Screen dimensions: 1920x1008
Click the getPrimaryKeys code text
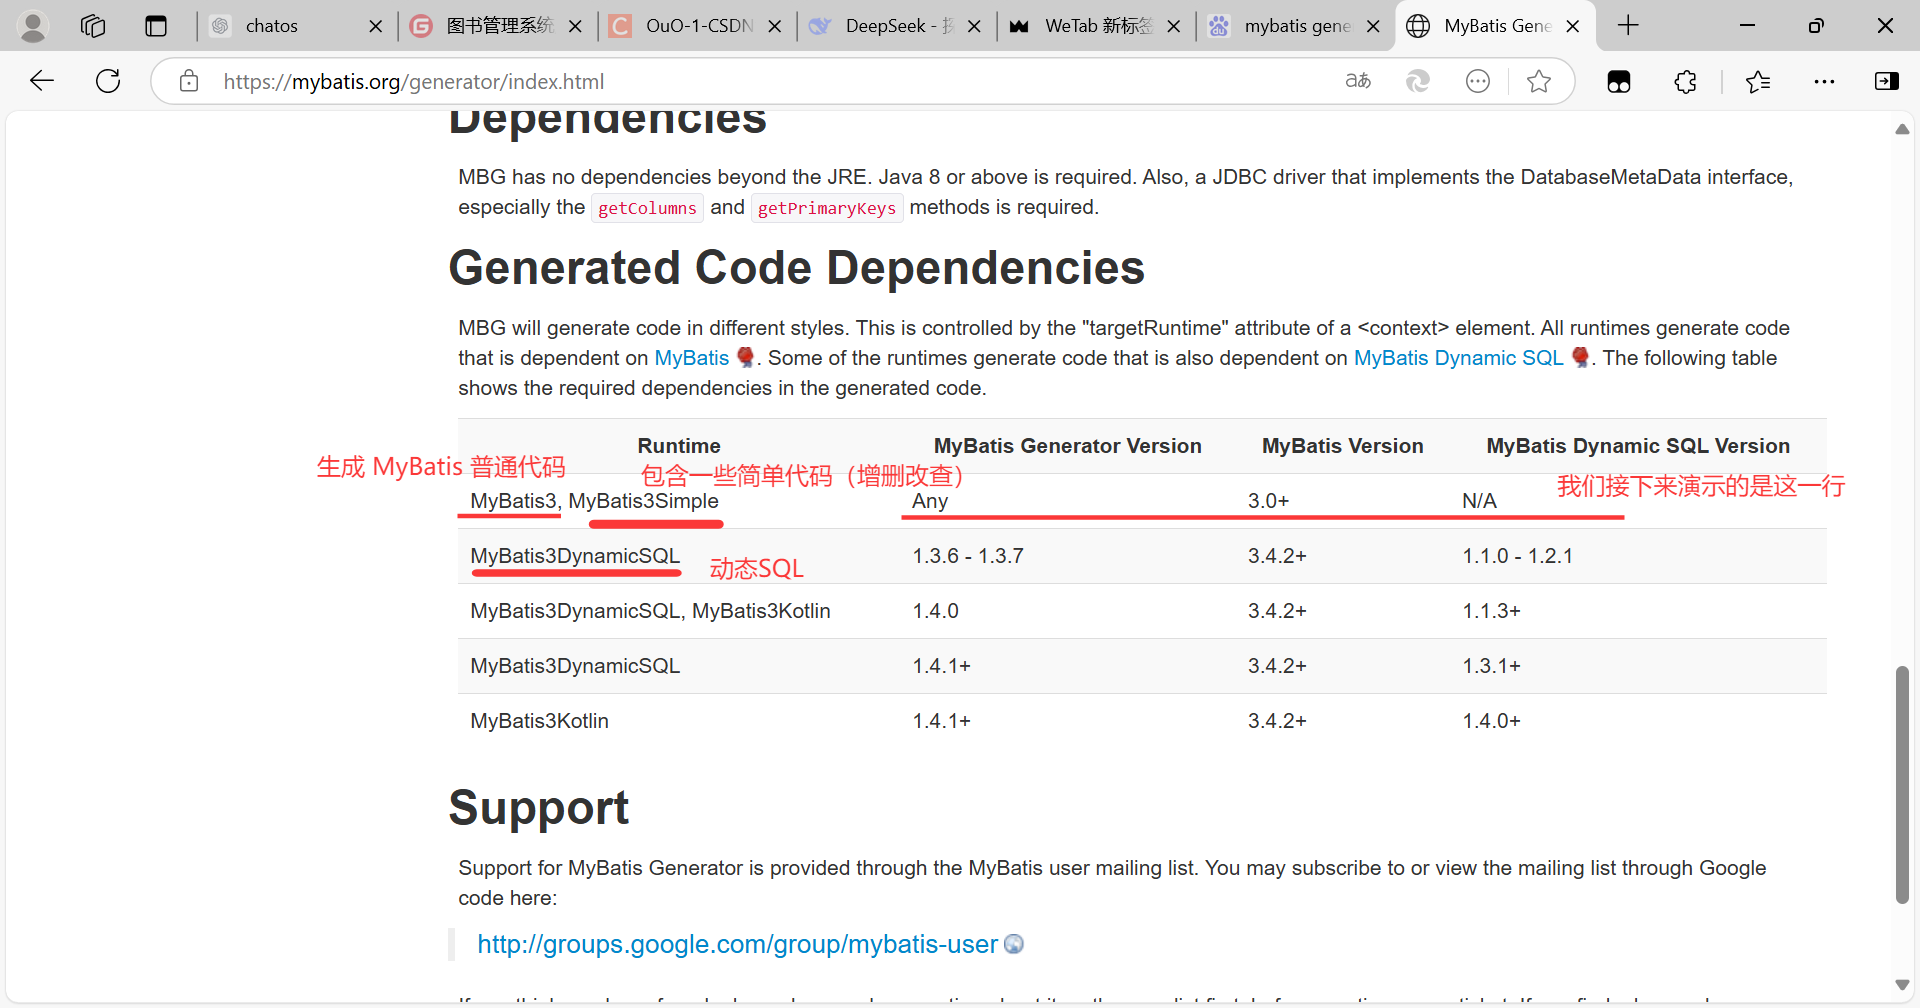point(827,208)
